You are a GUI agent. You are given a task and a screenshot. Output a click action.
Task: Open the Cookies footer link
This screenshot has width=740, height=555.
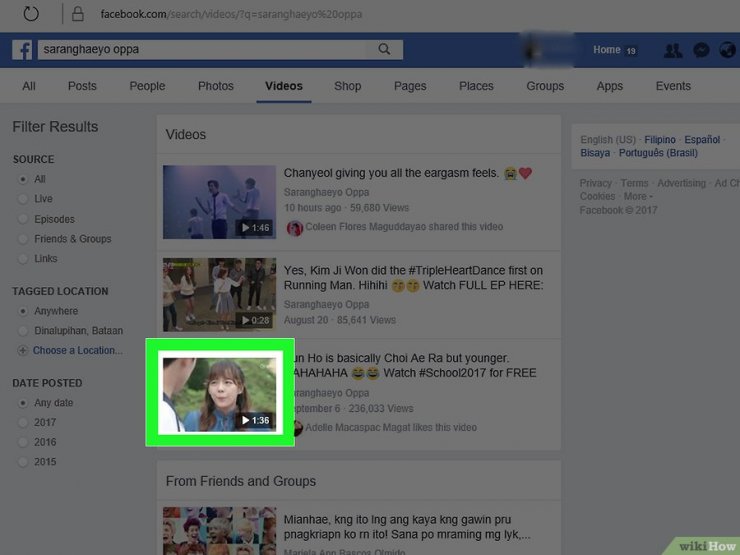(x=597, y=196)
